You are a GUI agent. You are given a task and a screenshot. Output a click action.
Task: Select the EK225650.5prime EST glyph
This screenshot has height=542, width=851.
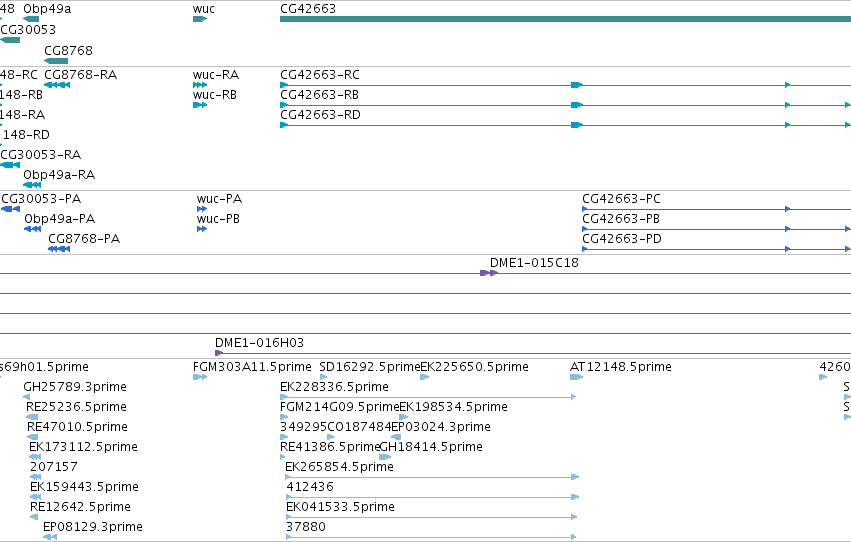425,377
